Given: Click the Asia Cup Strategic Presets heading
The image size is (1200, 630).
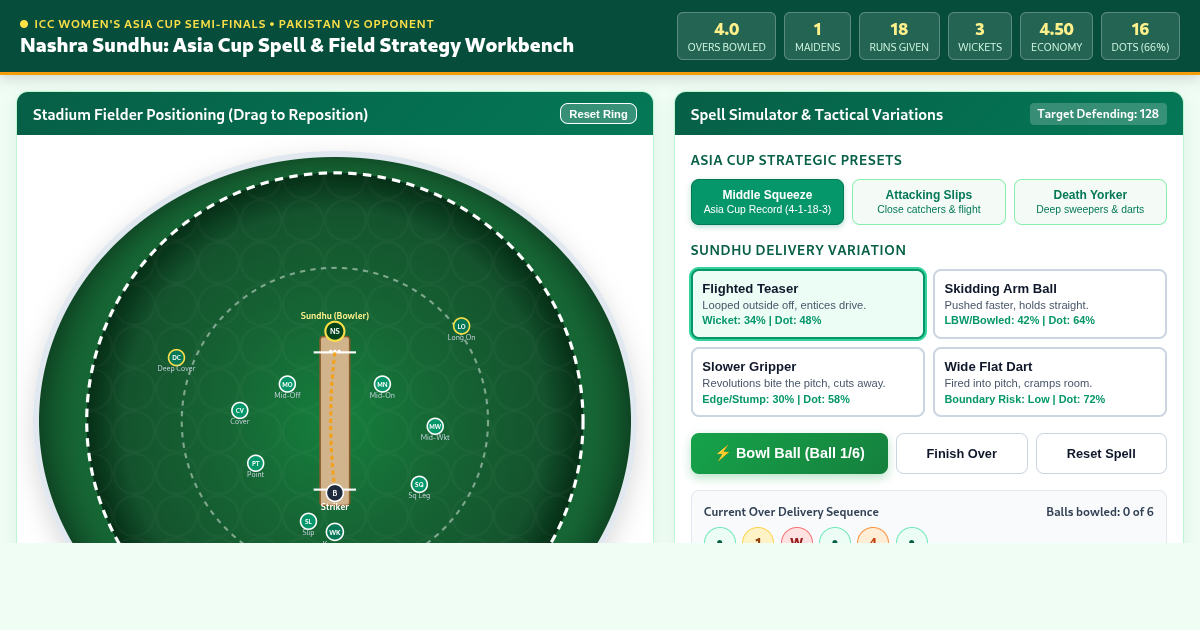Looking at the screenshot, I should pyautogui.click(x=796, y=160).
